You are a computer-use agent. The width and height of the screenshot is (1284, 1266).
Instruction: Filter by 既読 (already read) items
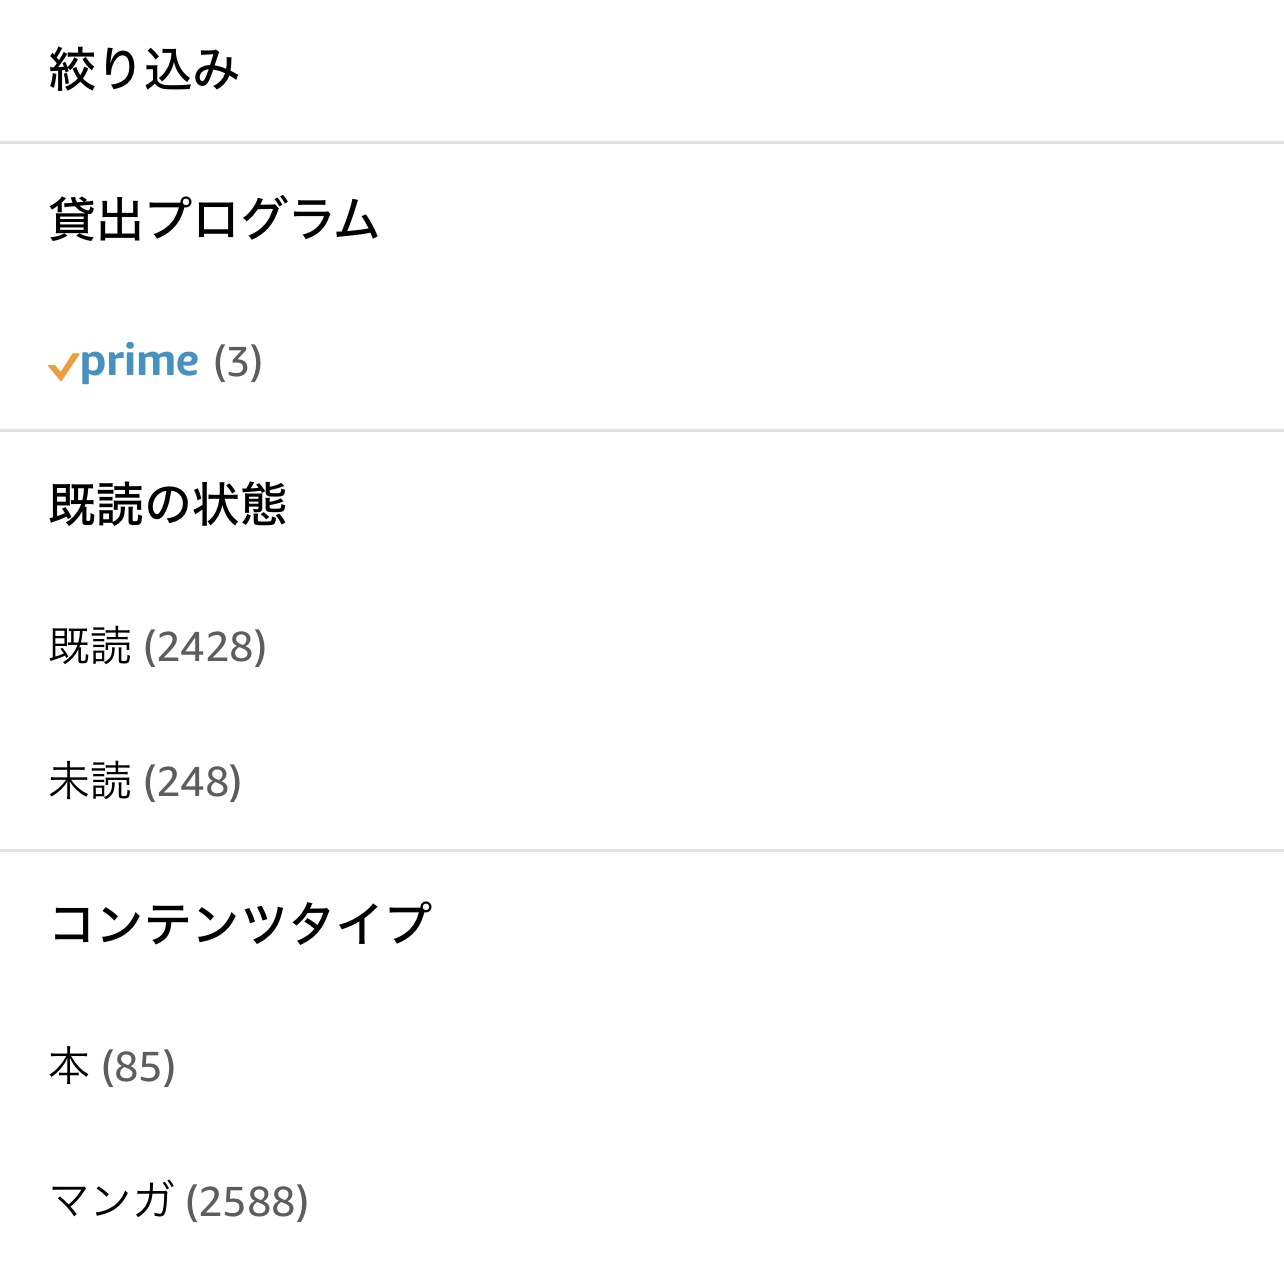click(x=90, y=647)
